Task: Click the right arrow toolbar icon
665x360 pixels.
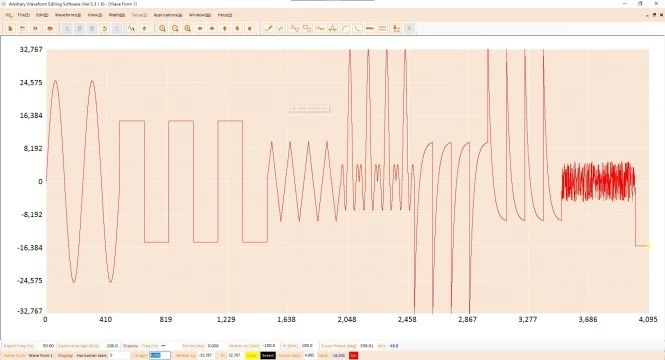Action: [x=212, y=28]
